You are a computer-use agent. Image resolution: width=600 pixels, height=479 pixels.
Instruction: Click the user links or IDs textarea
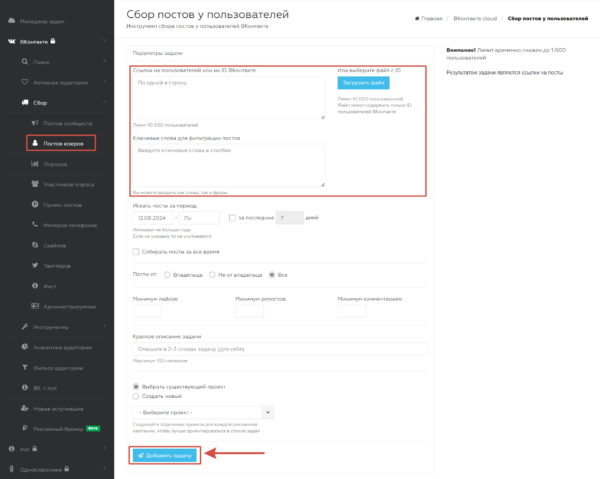click(x=229, y=98)
